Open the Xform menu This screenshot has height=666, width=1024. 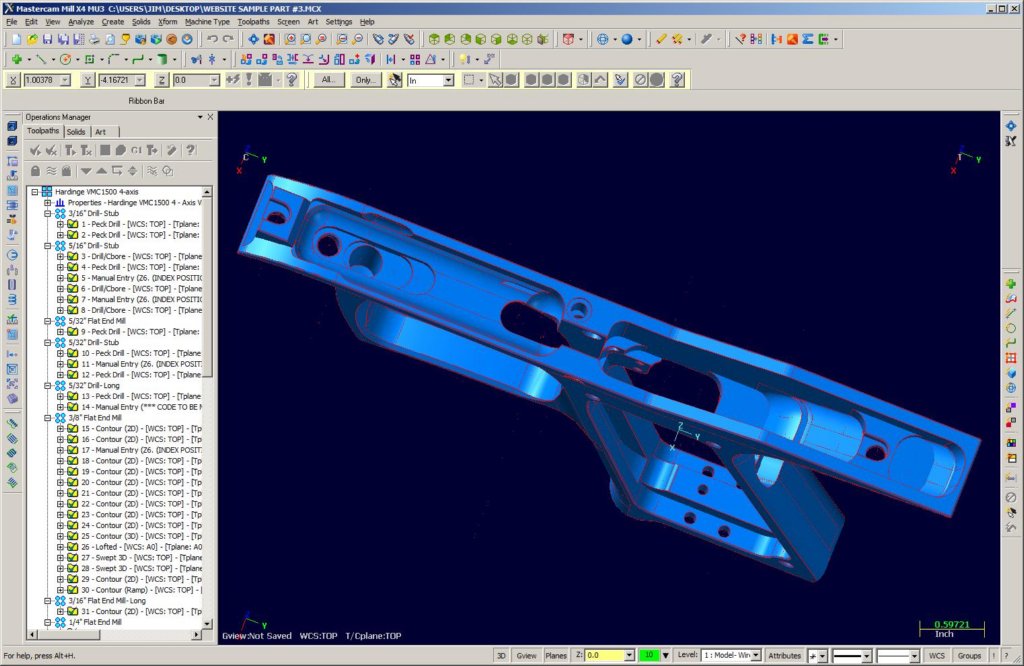click(167, 22)
